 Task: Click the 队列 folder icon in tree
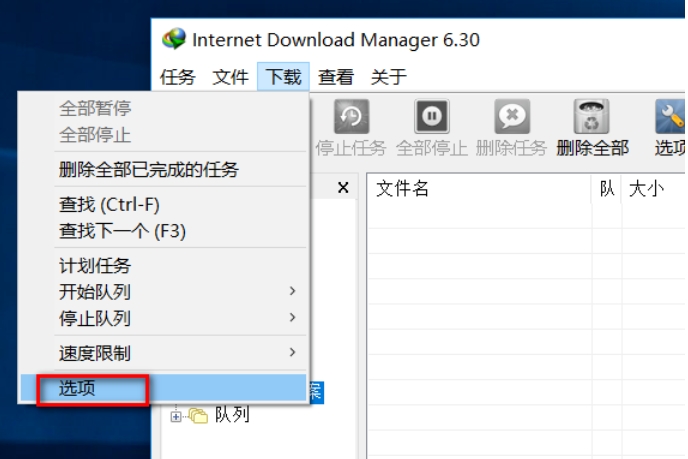click(x=198, y=415)
